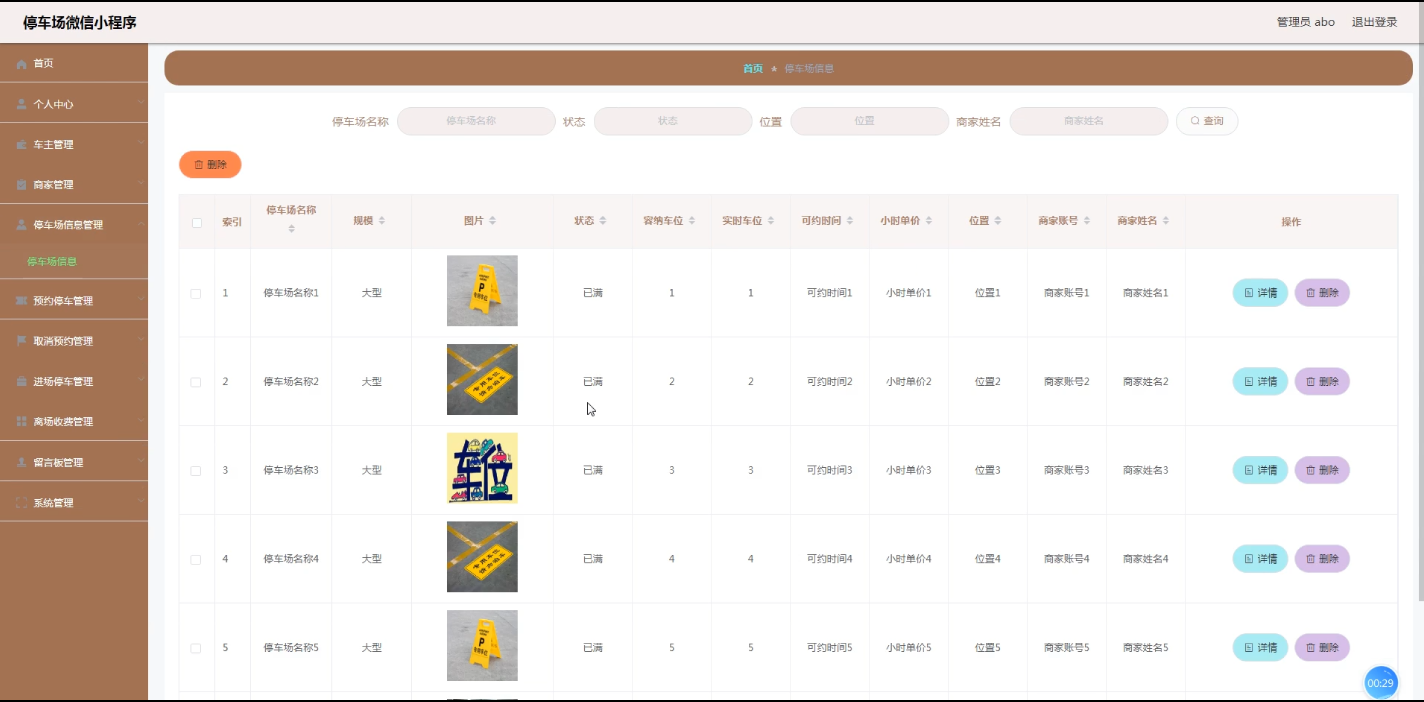Expand 个人中心 menu via its chevron
This screenshot has width=1424, height=702.
141,103
